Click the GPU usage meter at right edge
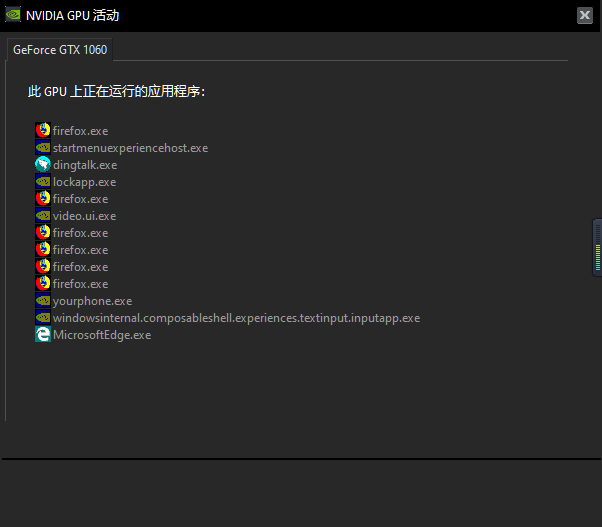 [x=597, y=247]
